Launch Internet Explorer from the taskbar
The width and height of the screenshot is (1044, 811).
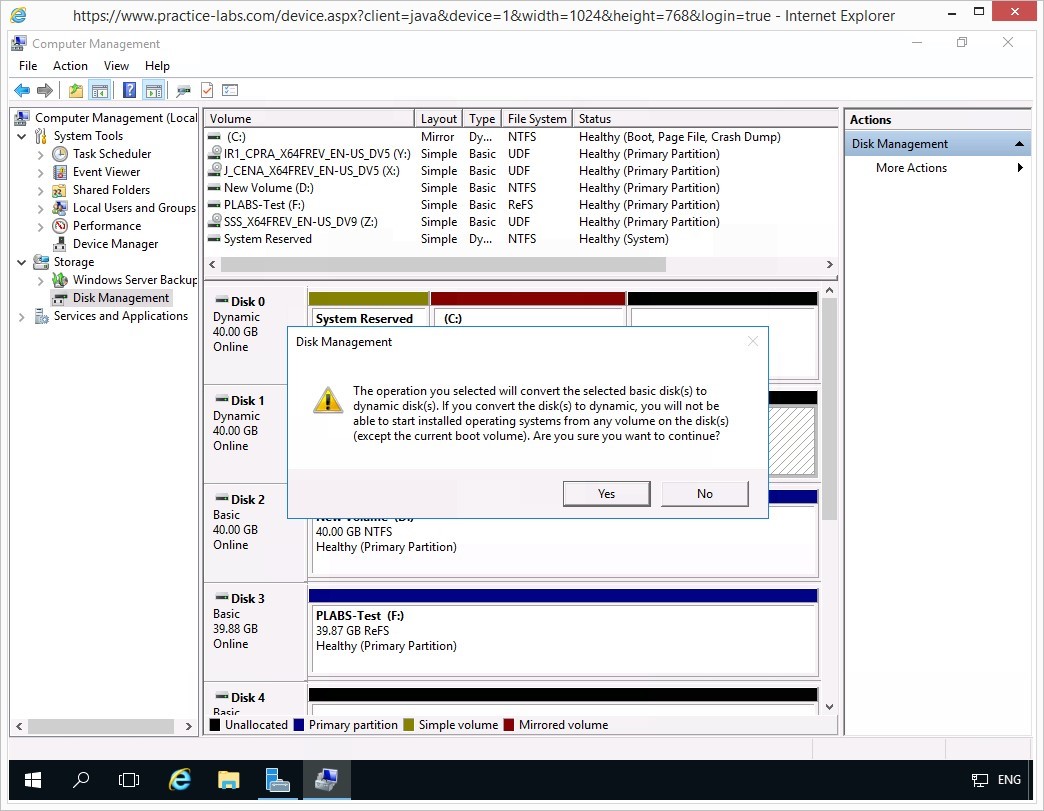(180, 780)
